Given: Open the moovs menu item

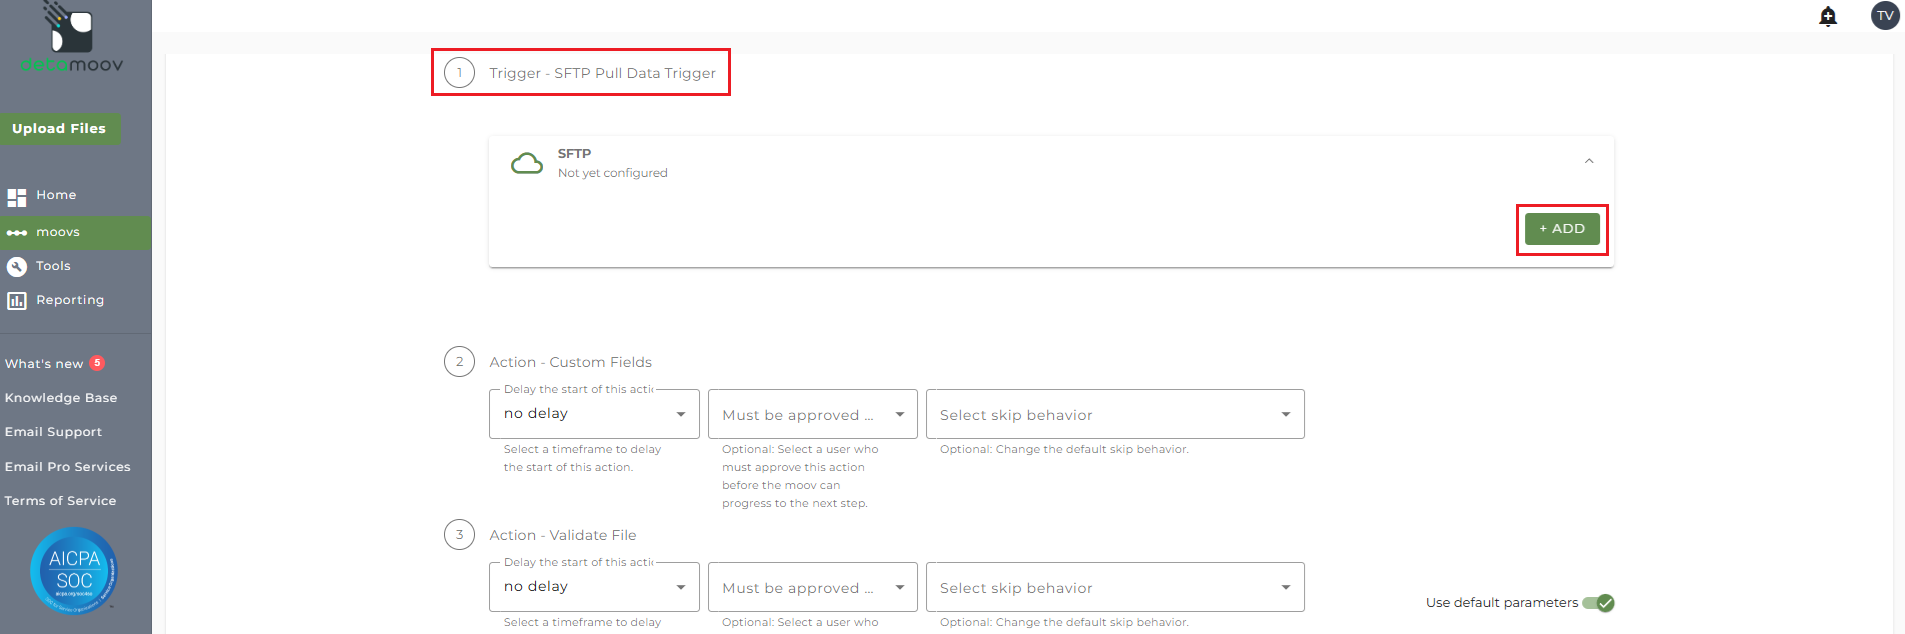Looking at the screenshot, I should 58,232.
